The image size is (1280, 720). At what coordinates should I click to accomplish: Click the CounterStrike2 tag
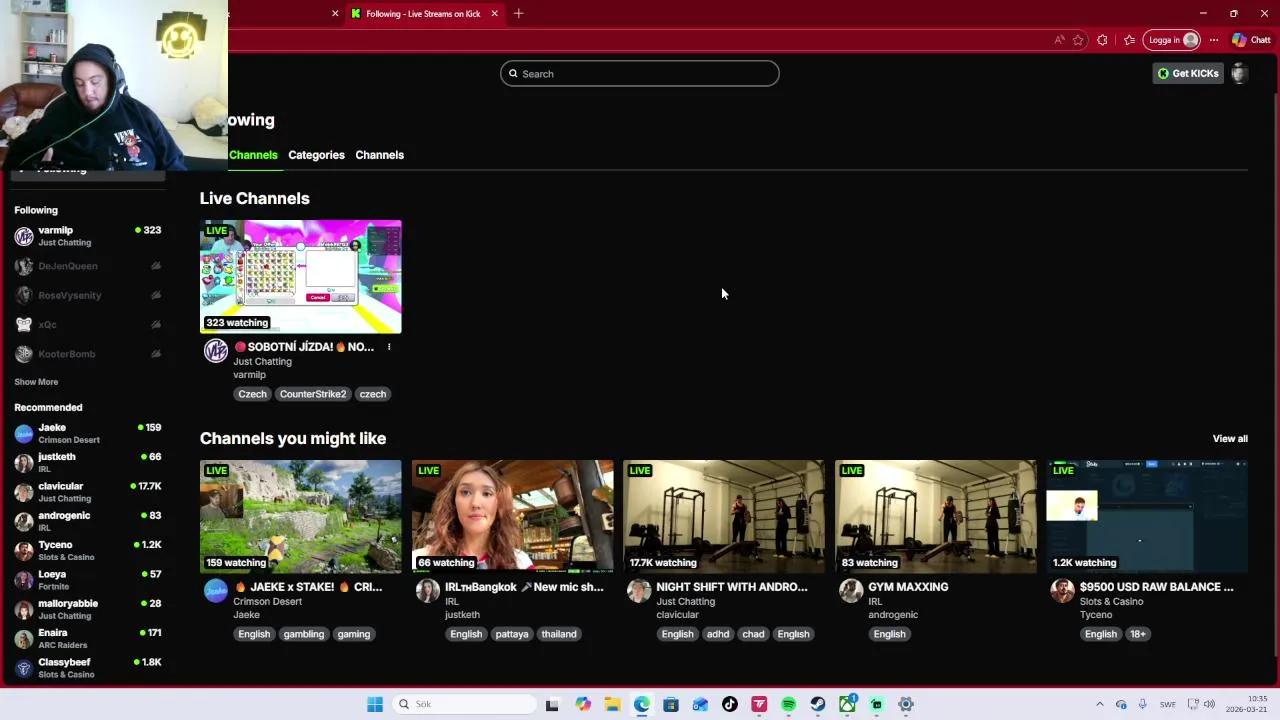click(313, 394)
